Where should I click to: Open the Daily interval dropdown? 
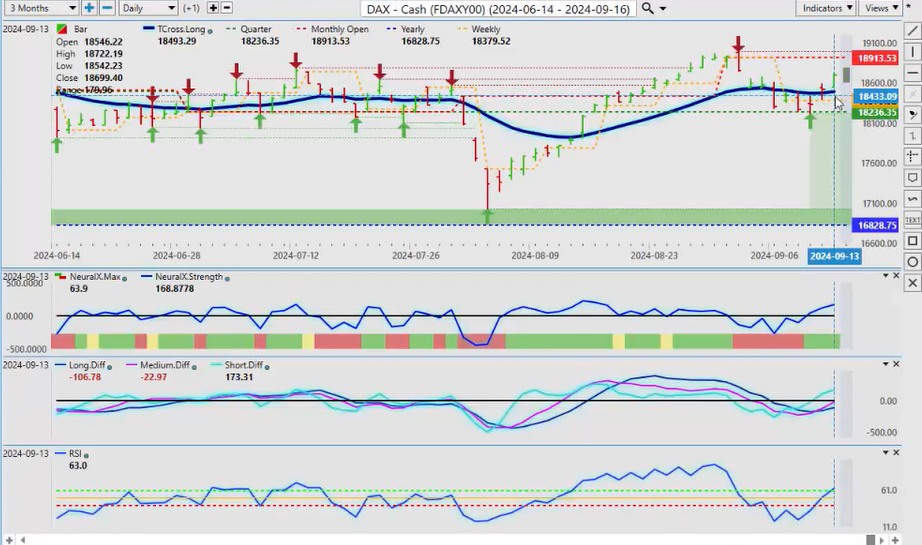point(146,8)
